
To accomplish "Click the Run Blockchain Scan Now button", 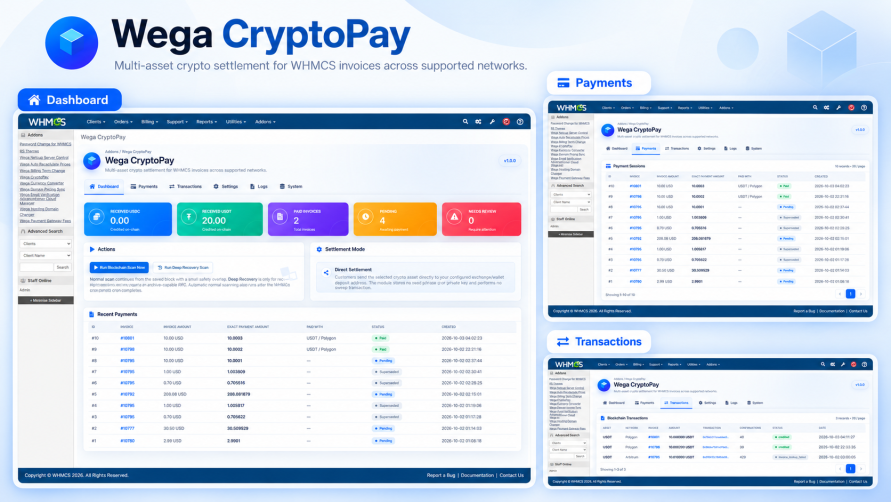I will click(119, 267).
